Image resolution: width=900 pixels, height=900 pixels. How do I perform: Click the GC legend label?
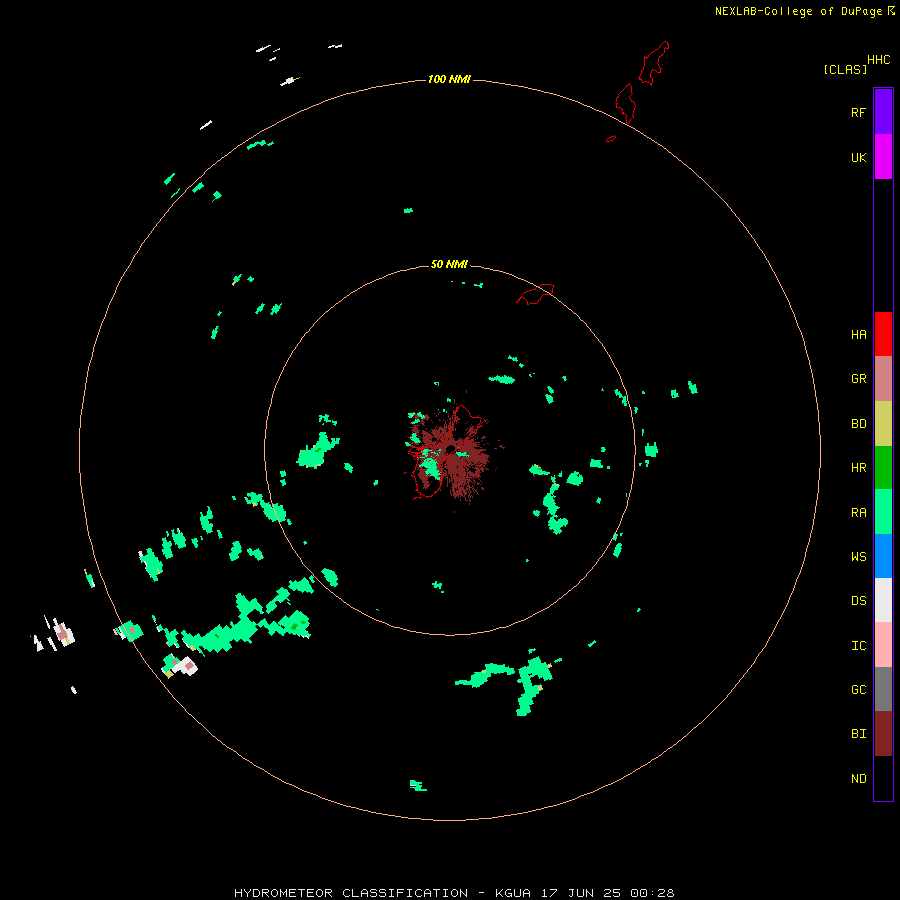coord(858,690)
